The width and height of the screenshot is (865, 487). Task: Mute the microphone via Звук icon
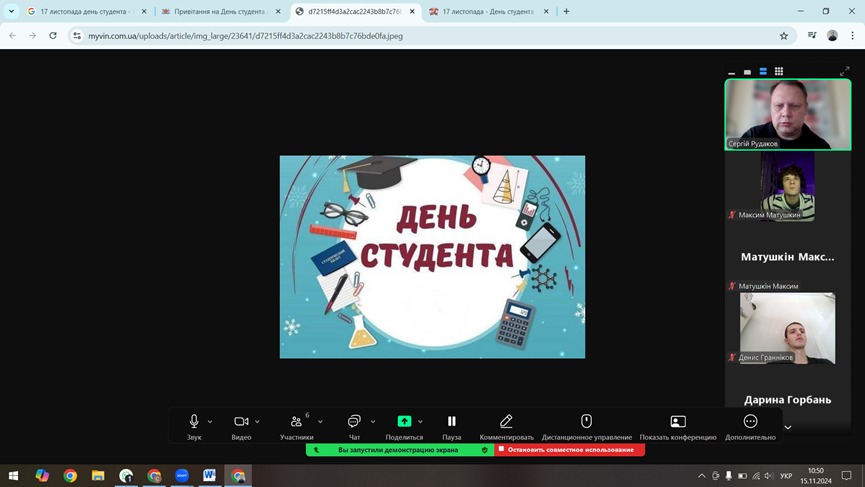pyautogui.click(x=194, y=421)
